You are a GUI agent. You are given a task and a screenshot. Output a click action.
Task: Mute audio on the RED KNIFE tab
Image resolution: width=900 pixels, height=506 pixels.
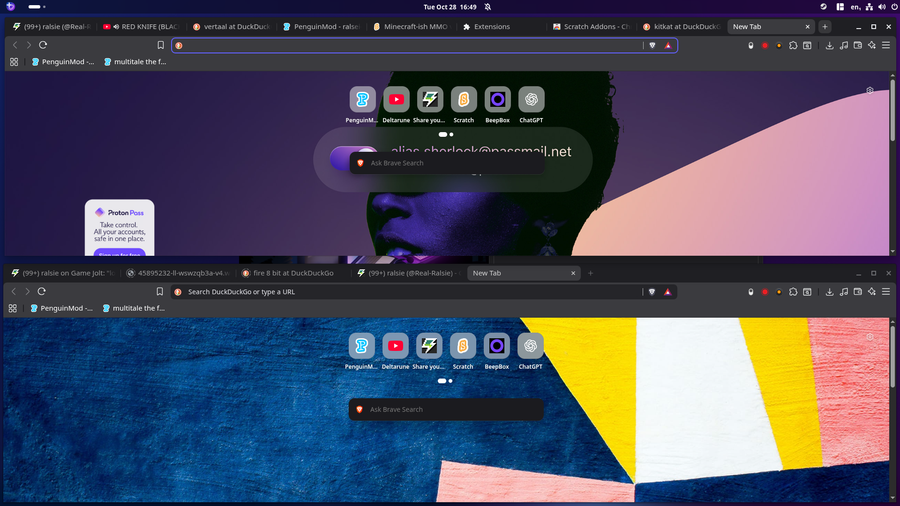(116, 26)
